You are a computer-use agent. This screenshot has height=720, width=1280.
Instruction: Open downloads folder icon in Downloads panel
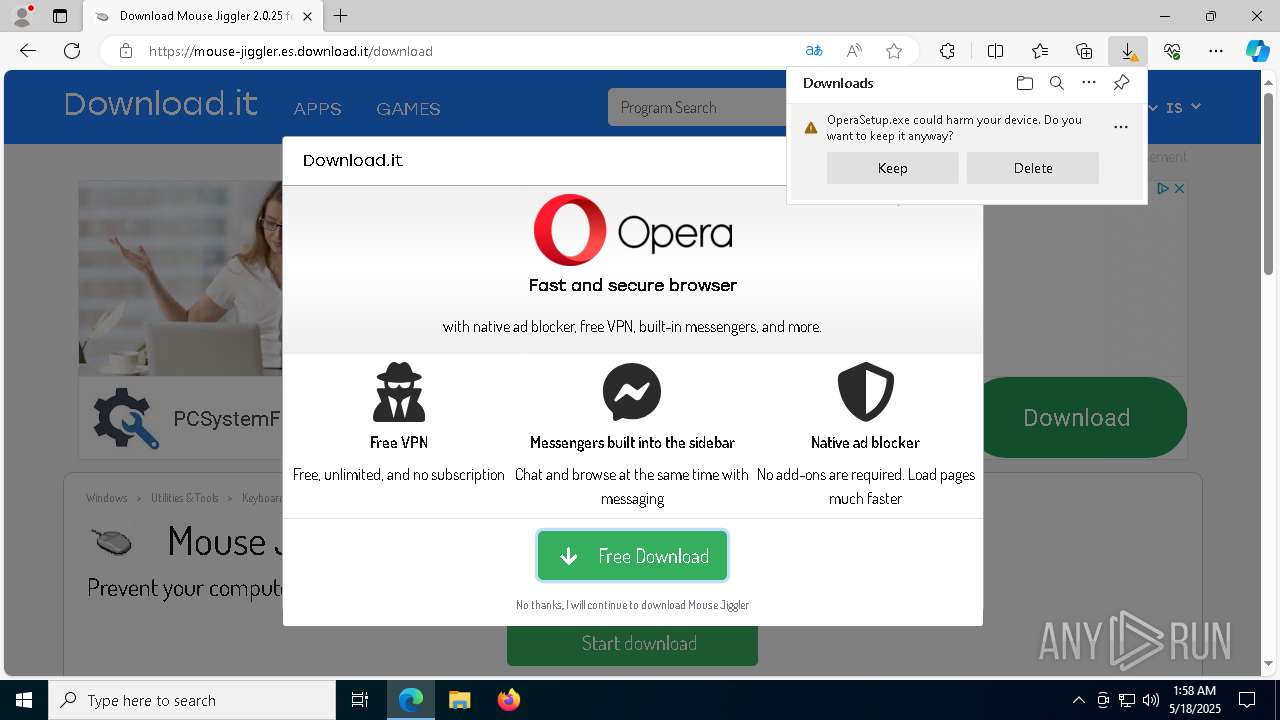tap(1024, 83)
